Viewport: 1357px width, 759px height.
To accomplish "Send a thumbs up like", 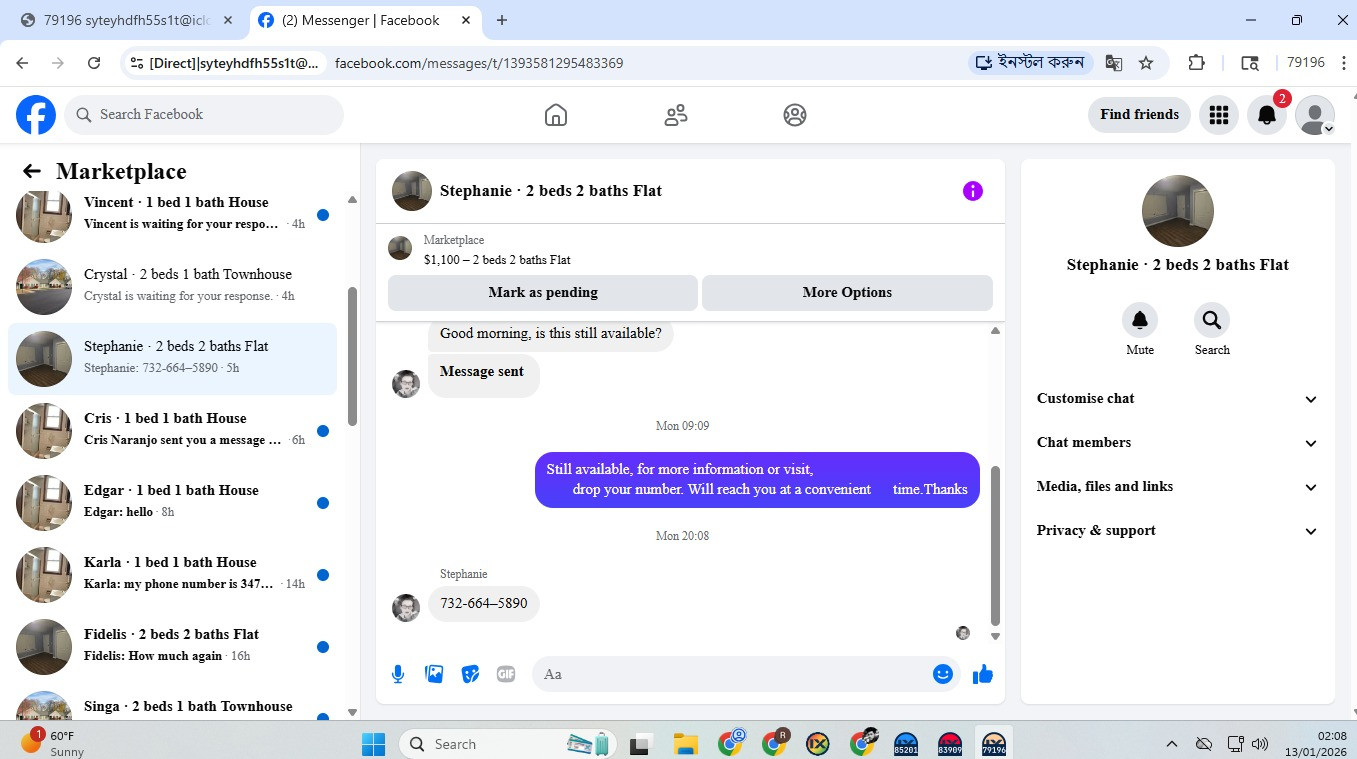I will click(983, 674).
